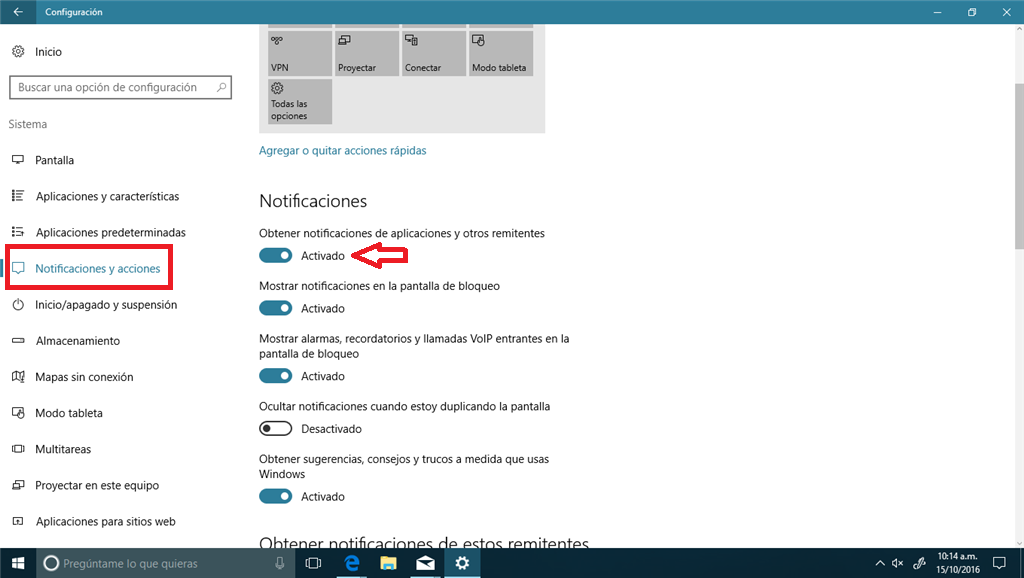Viewport: 1024px width, 578px height.
Task: Click the Buscar una opción de configuración field
Action: pos(121,87)
